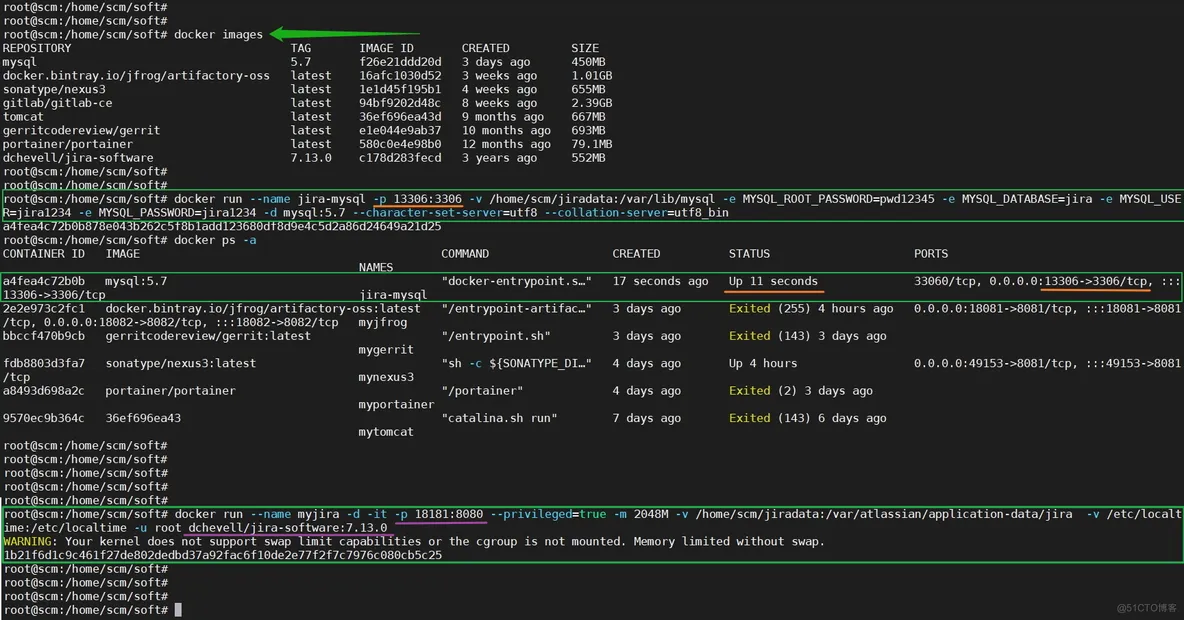Select '3 years ago' created value
The width and height of the screenshot is (1184, 620).
pyautogui.click(x=499, y=158)
